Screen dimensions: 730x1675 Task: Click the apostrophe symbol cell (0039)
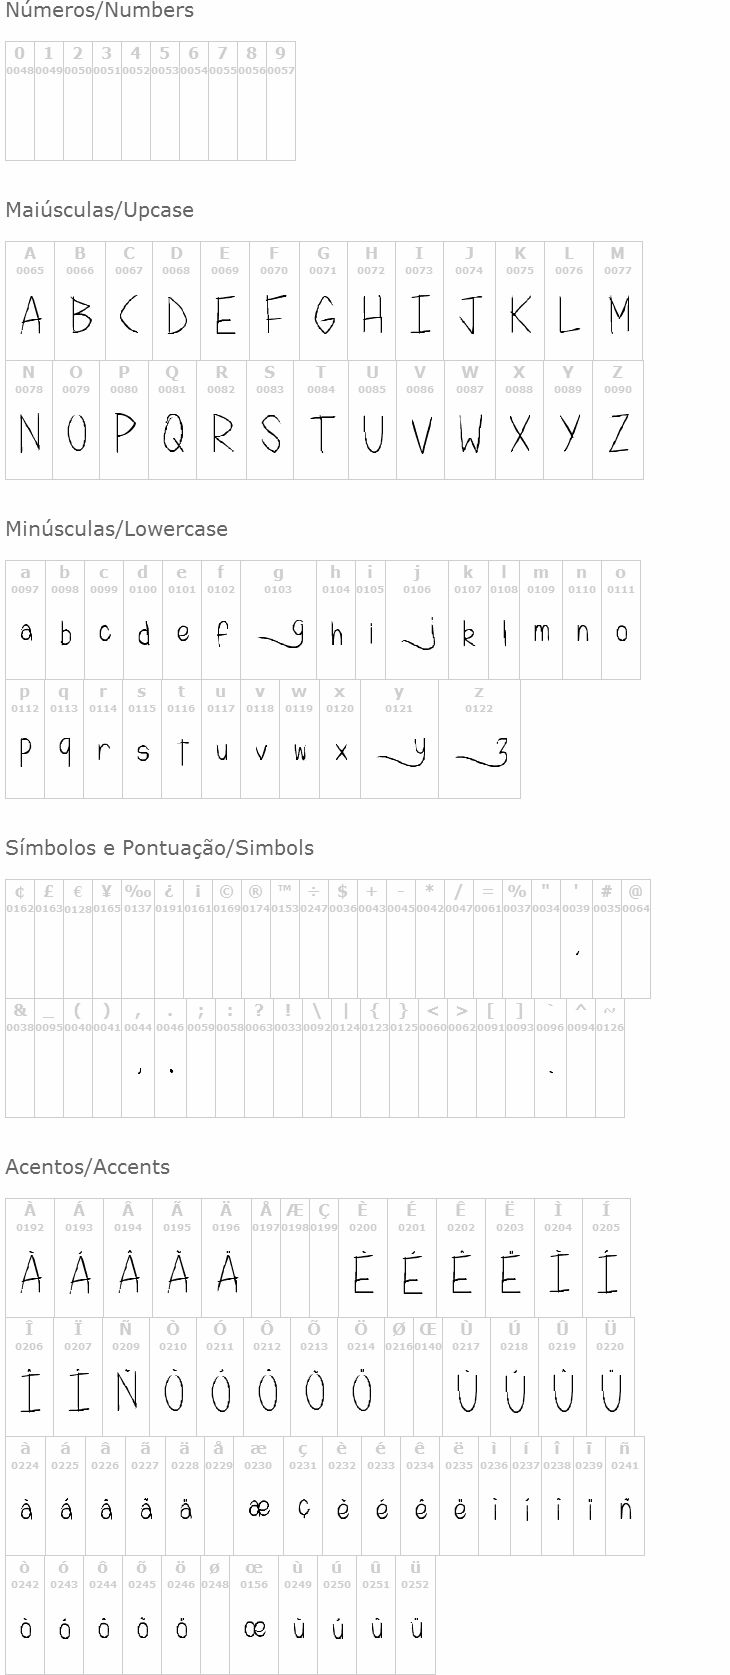coord(576,939)
